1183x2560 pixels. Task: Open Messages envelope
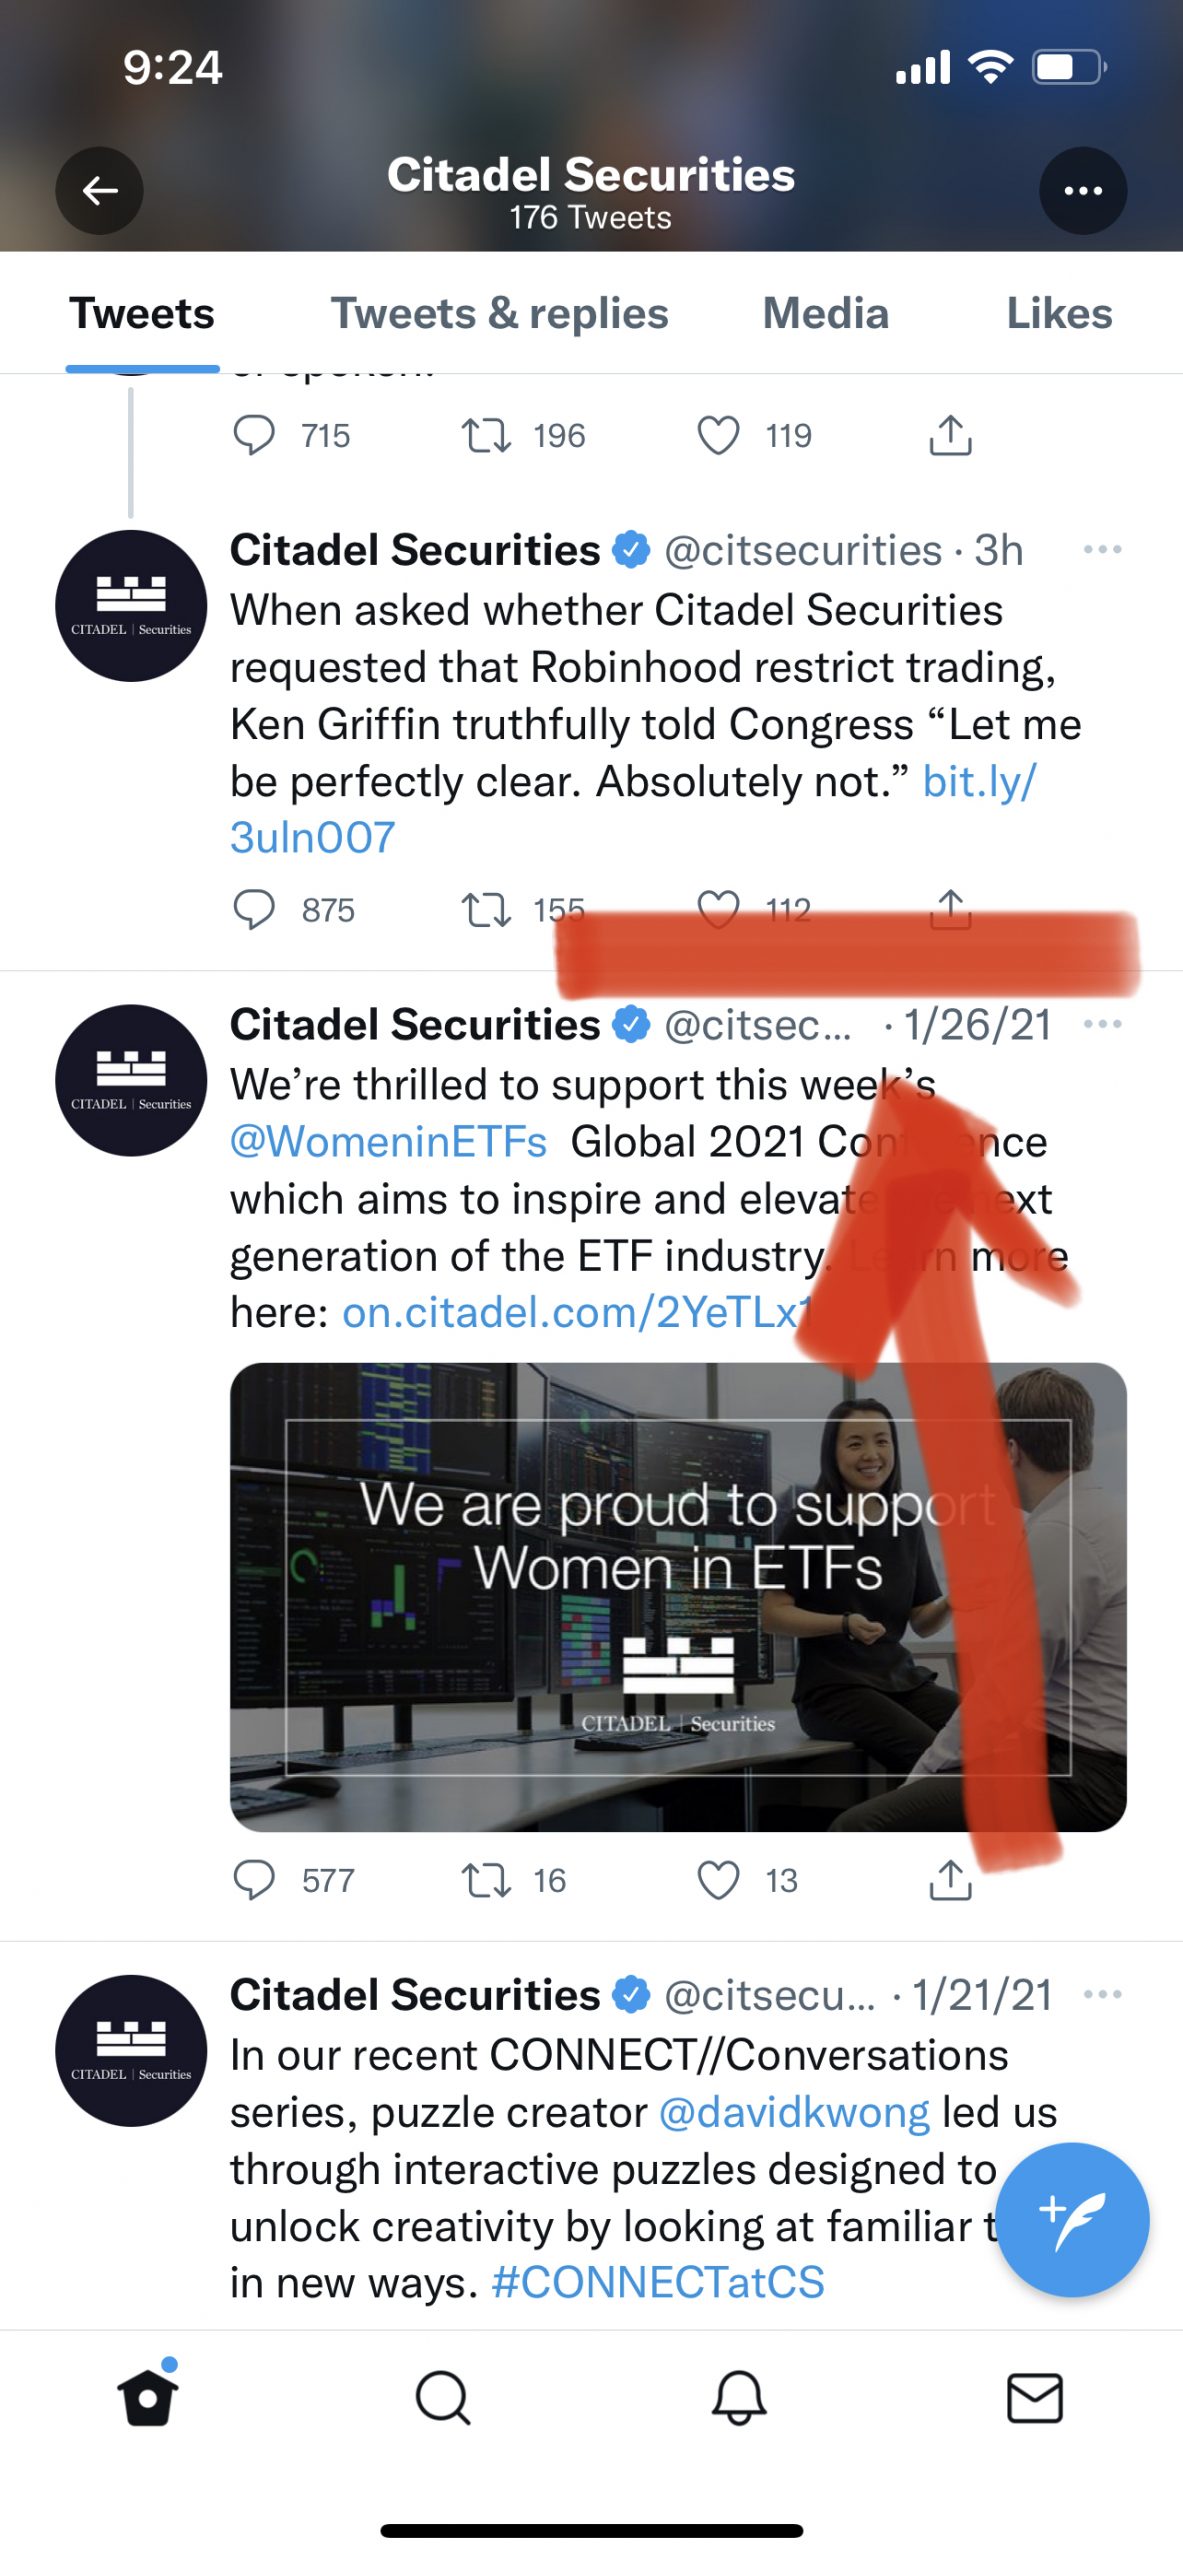[x=1034, y=2398]
